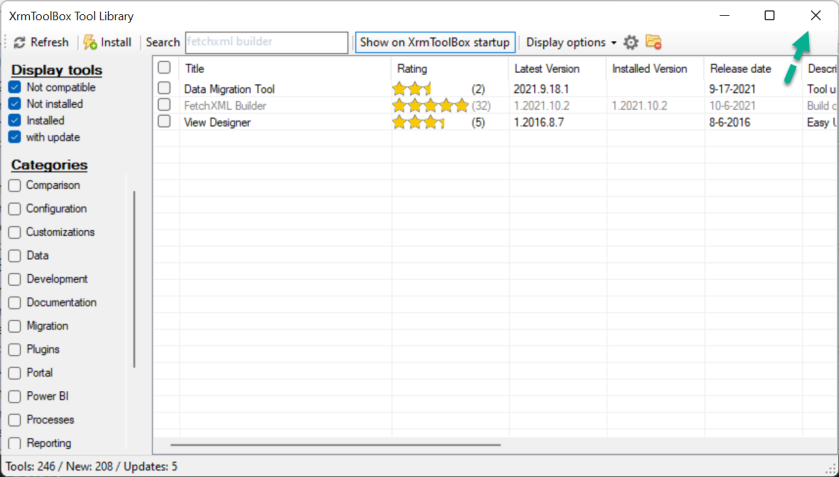Sort by Installed Version column header
Viewport: 839px width, 477px height.
(x=656, y=69)
